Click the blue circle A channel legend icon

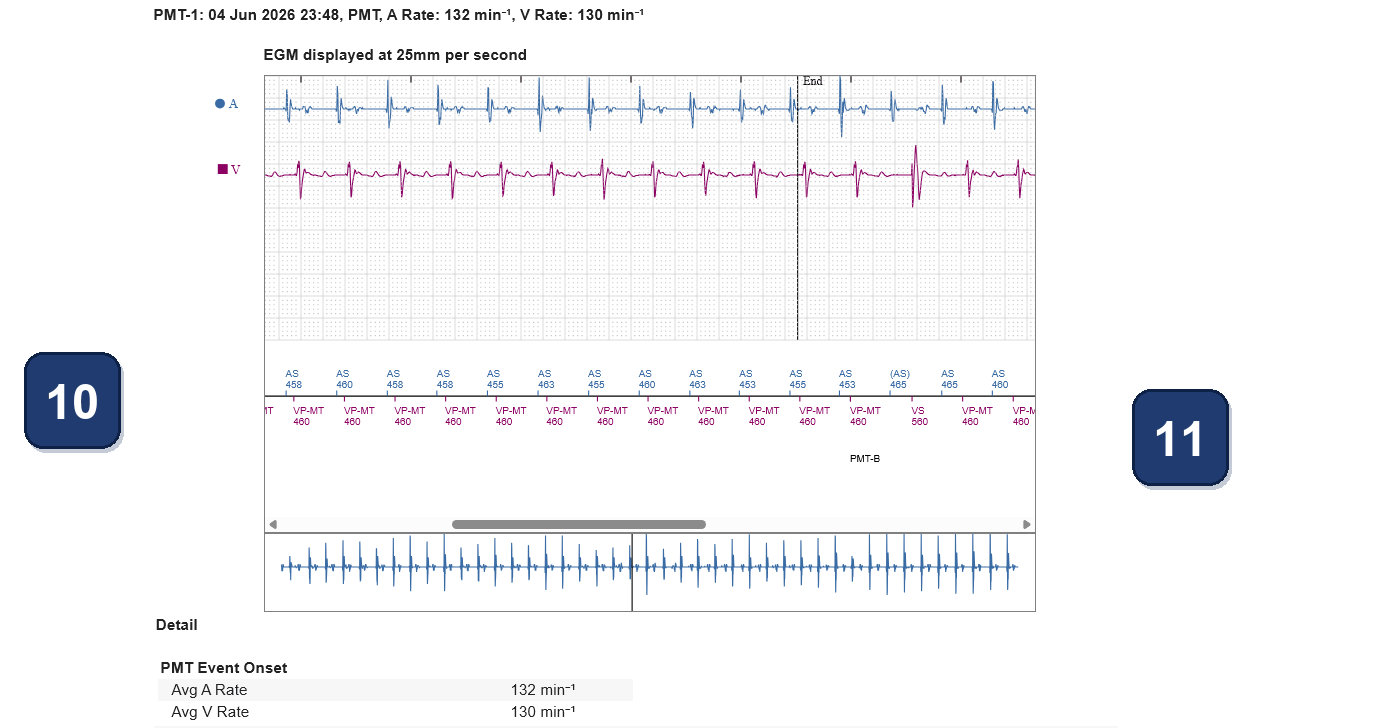220,103
